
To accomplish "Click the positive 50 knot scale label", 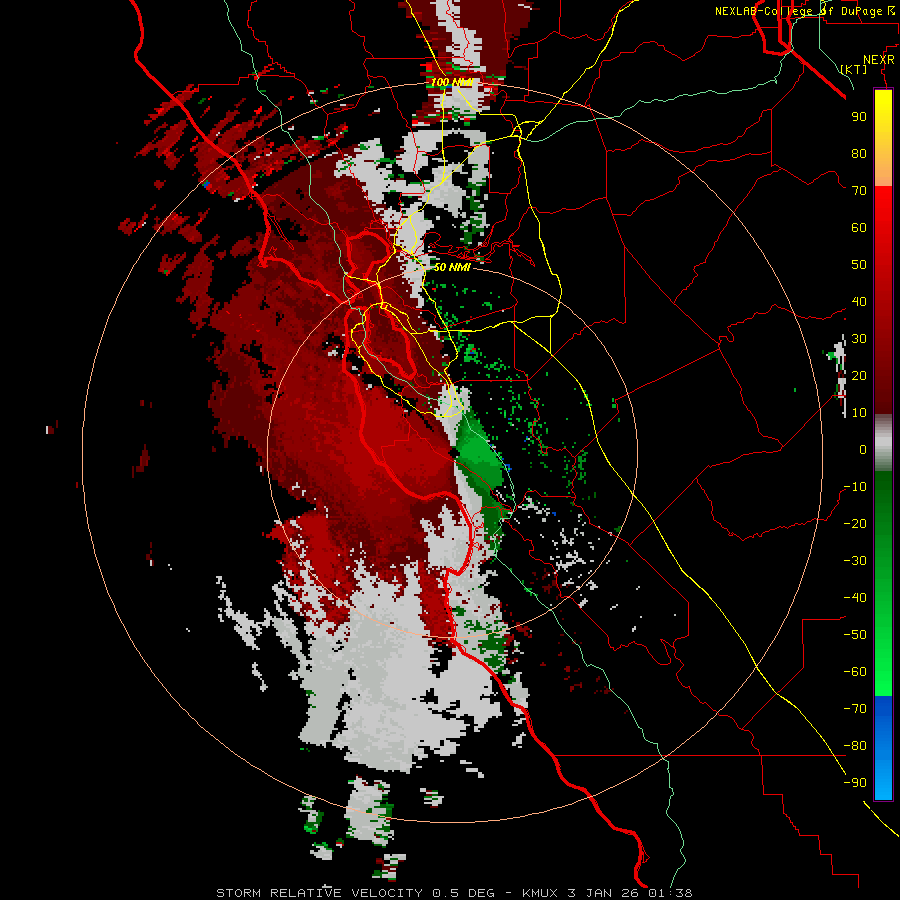I will pyautogui.click(x=859, y=265).
